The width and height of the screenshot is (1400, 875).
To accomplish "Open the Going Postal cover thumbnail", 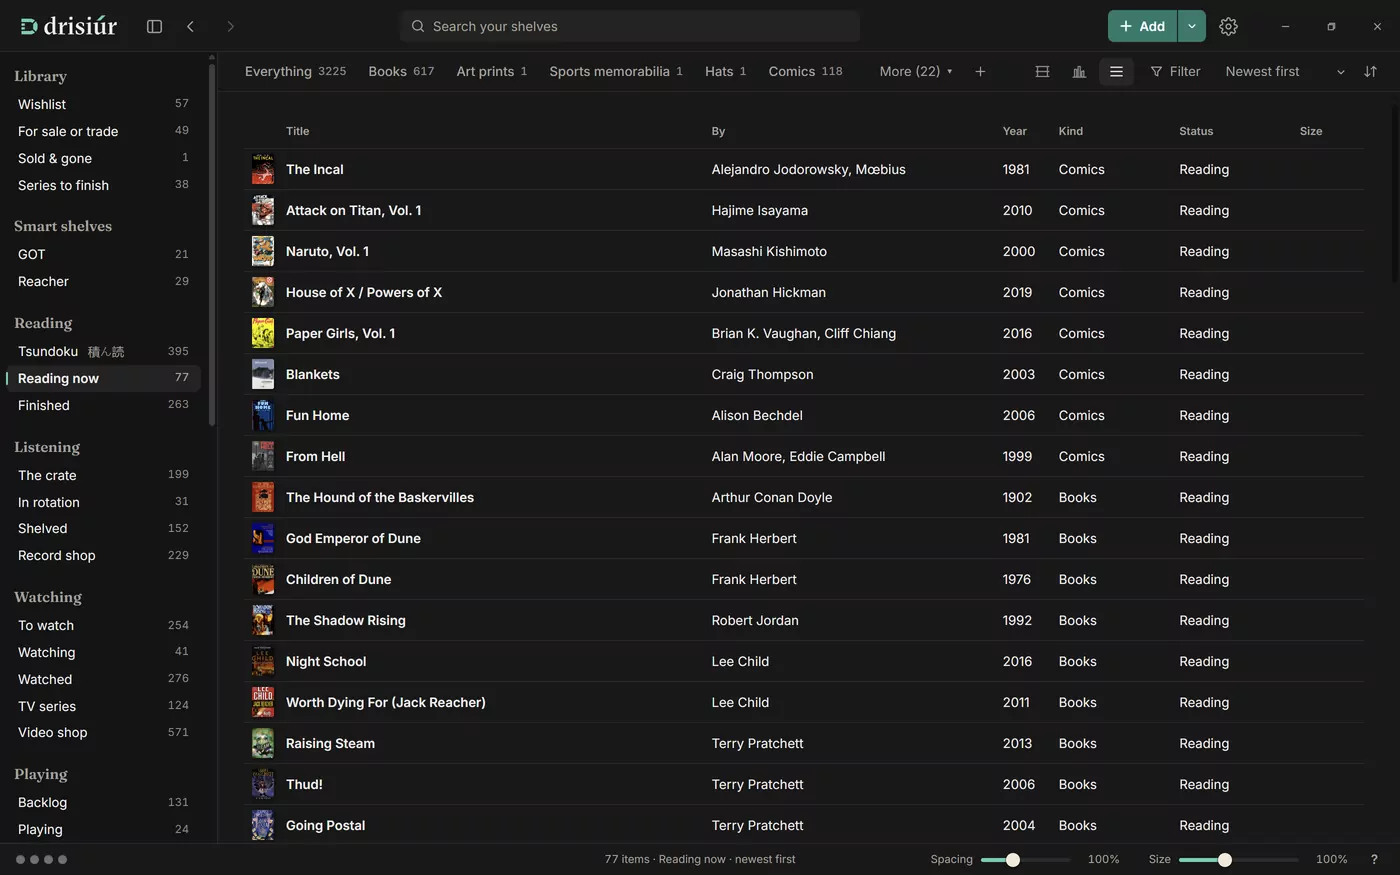I will click(x=263, y=825).
